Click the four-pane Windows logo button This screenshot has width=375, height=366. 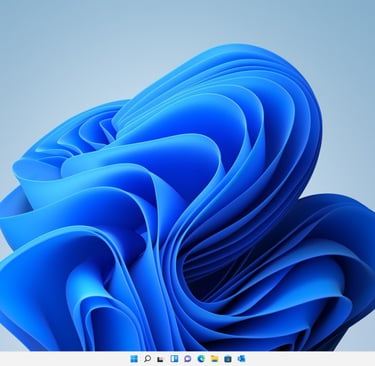click(134, 359)
